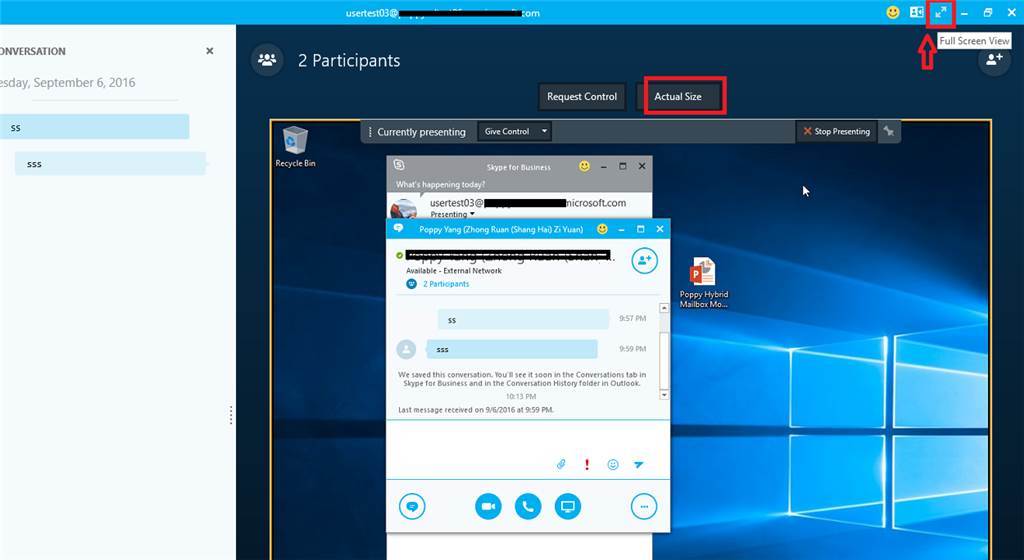Click user avatar in Skype for Business window
1024x560 pixels.
coord(403,210)
